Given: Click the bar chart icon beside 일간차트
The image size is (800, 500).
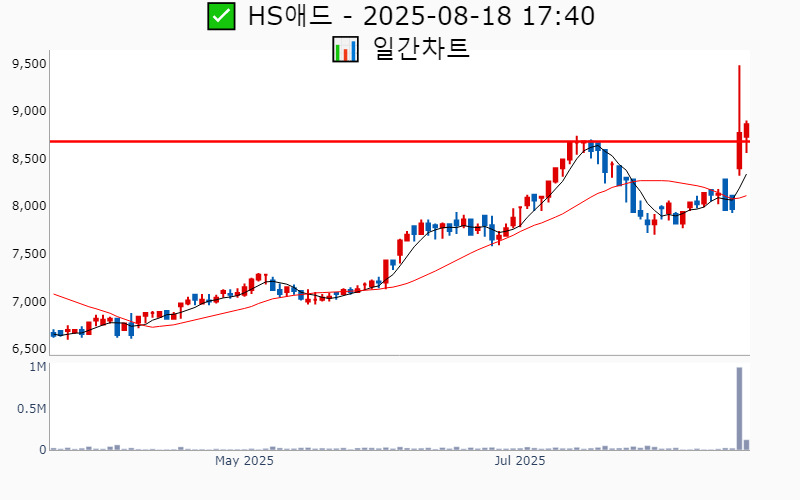Looking at the screenshot, I should coord(345,49).
